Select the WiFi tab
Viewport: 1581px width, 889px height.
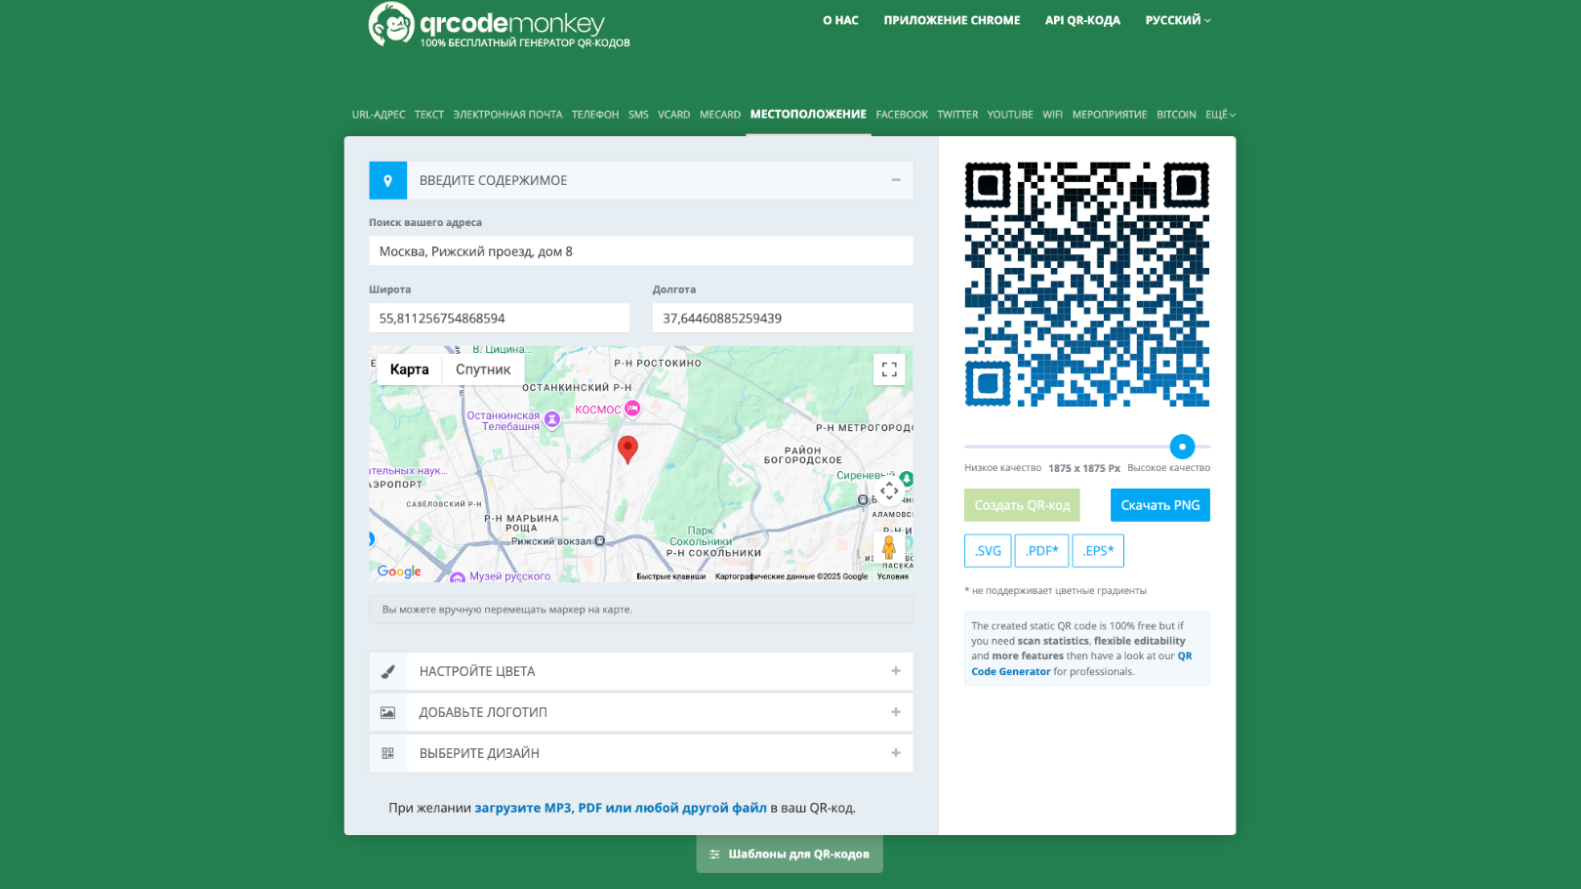pyautogui.click(x=1052, y=115)
